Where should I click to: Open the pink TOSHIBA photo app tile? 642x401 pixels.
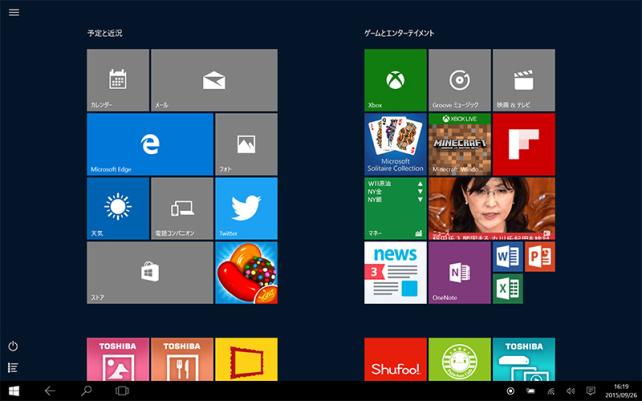tap(118, 359)
